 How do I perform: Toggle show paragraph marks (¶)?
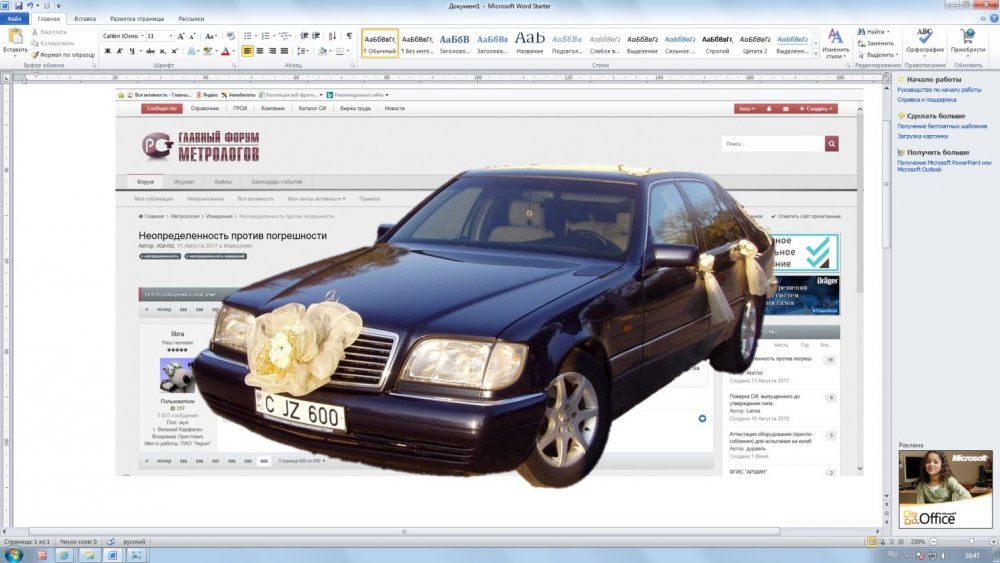349,36
